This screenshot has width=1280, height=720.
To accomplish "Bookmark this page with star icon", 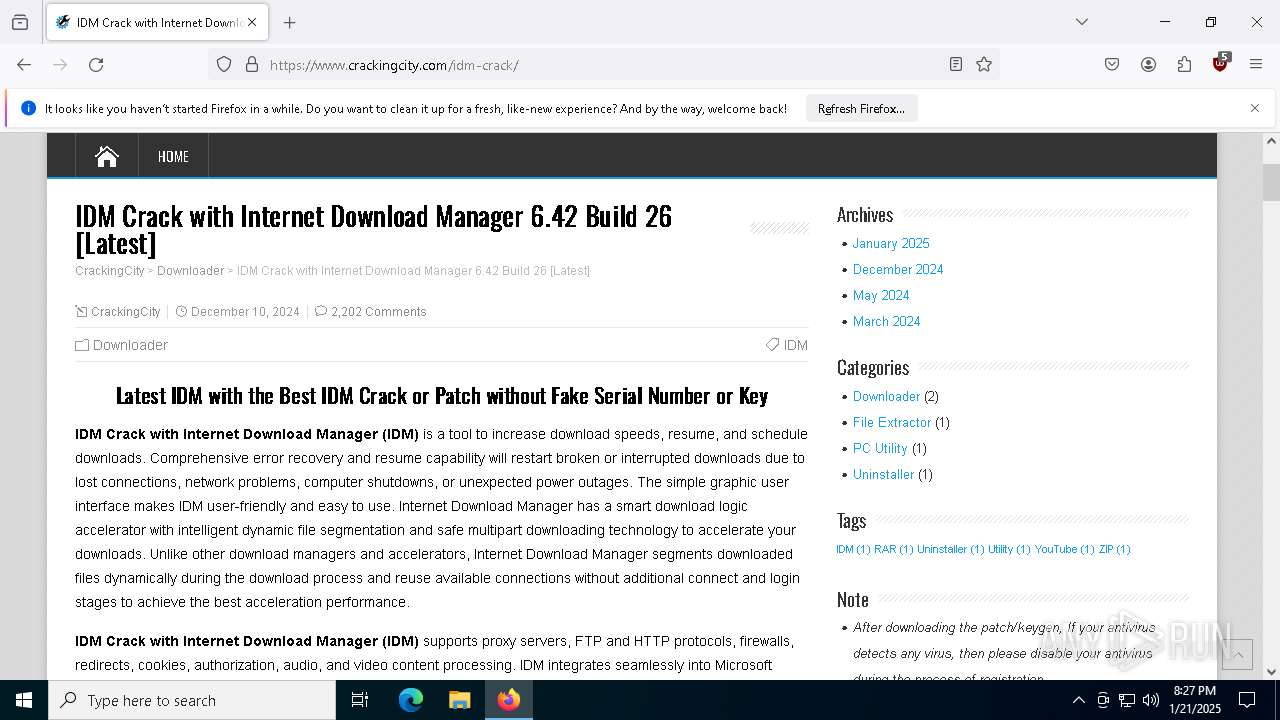I will pyautogui.click(x=984, y=65).
